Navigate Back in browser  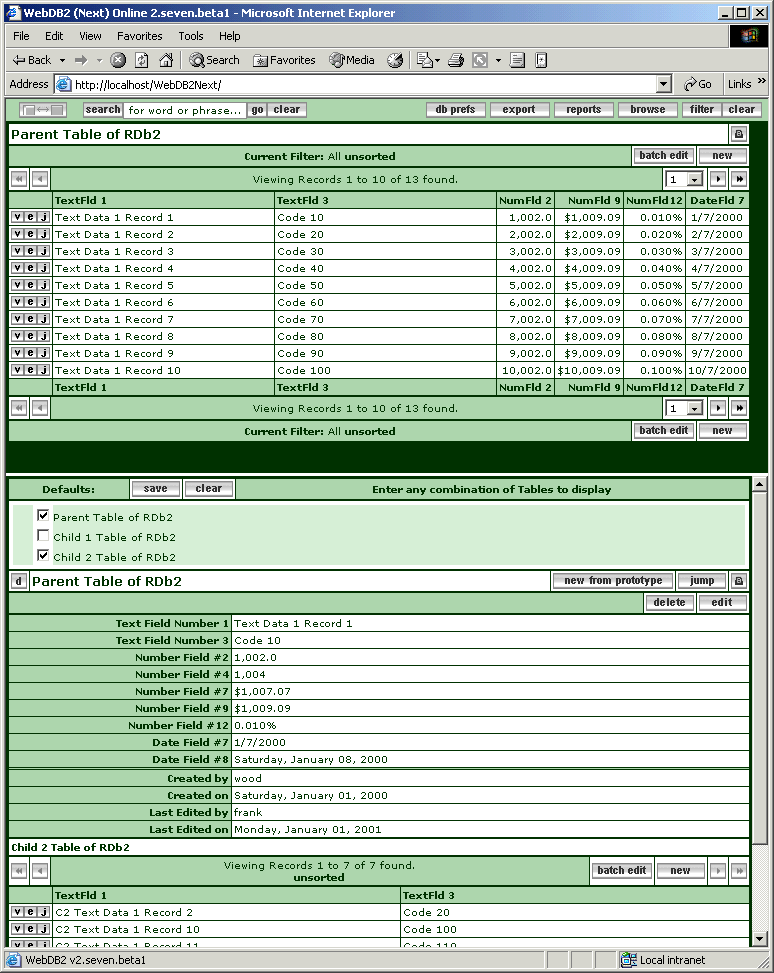pos(32,60)
